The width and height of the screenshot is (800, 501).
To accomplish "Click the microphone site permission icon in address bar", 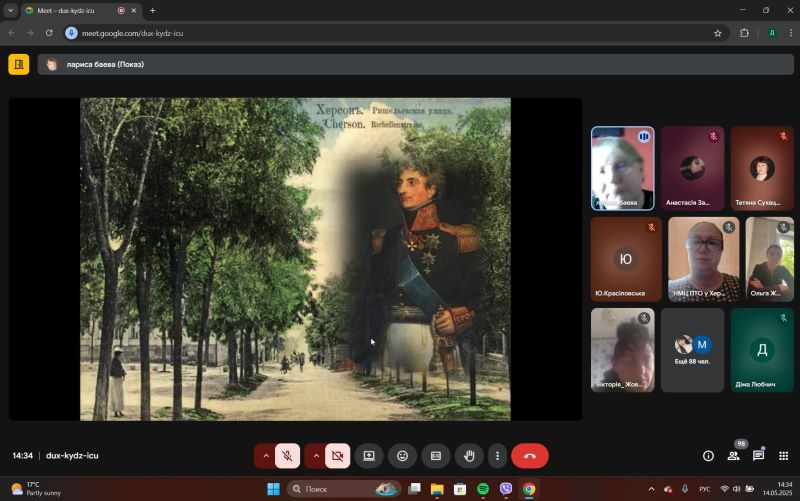I will tap(71, 33).
